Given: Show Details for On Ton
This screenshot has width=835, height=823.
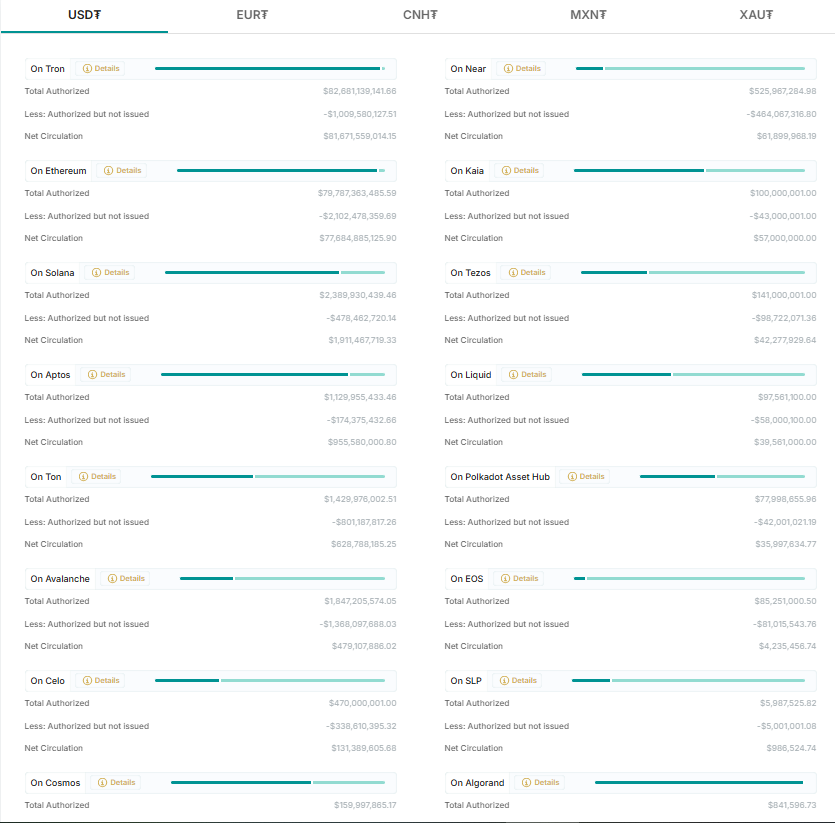Looking at the screenshot, I should point(97,477).
